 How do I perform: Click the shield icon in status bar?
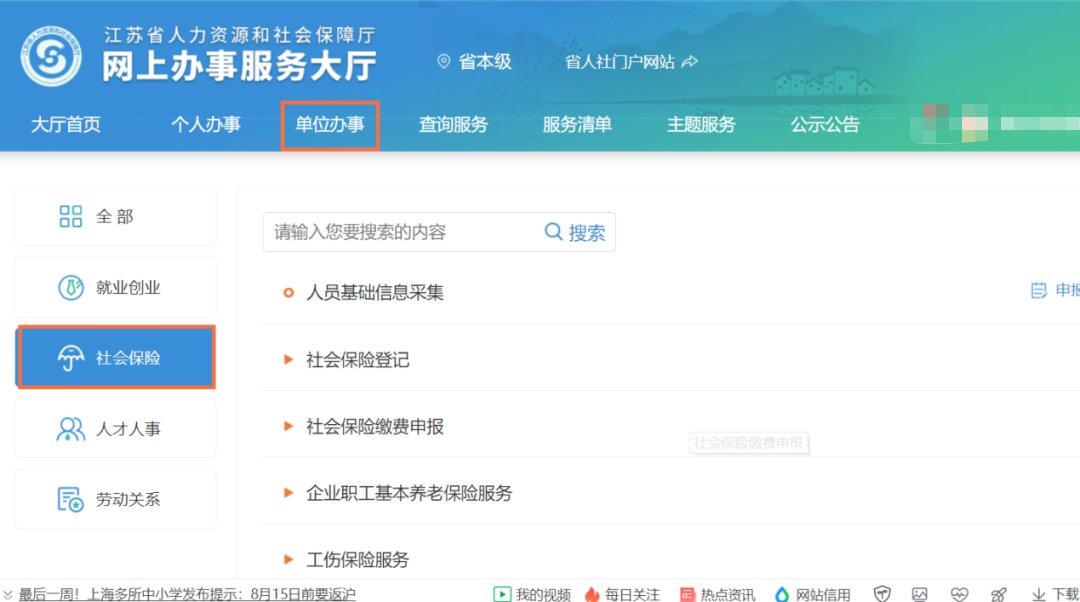click(882, 594)
